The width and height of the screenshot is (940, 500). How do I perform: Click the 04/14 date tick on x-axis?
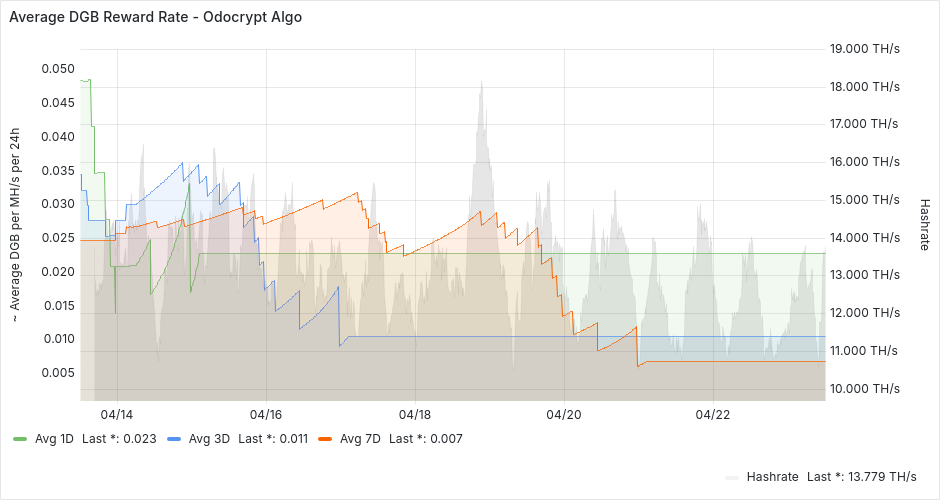(117, 413)
